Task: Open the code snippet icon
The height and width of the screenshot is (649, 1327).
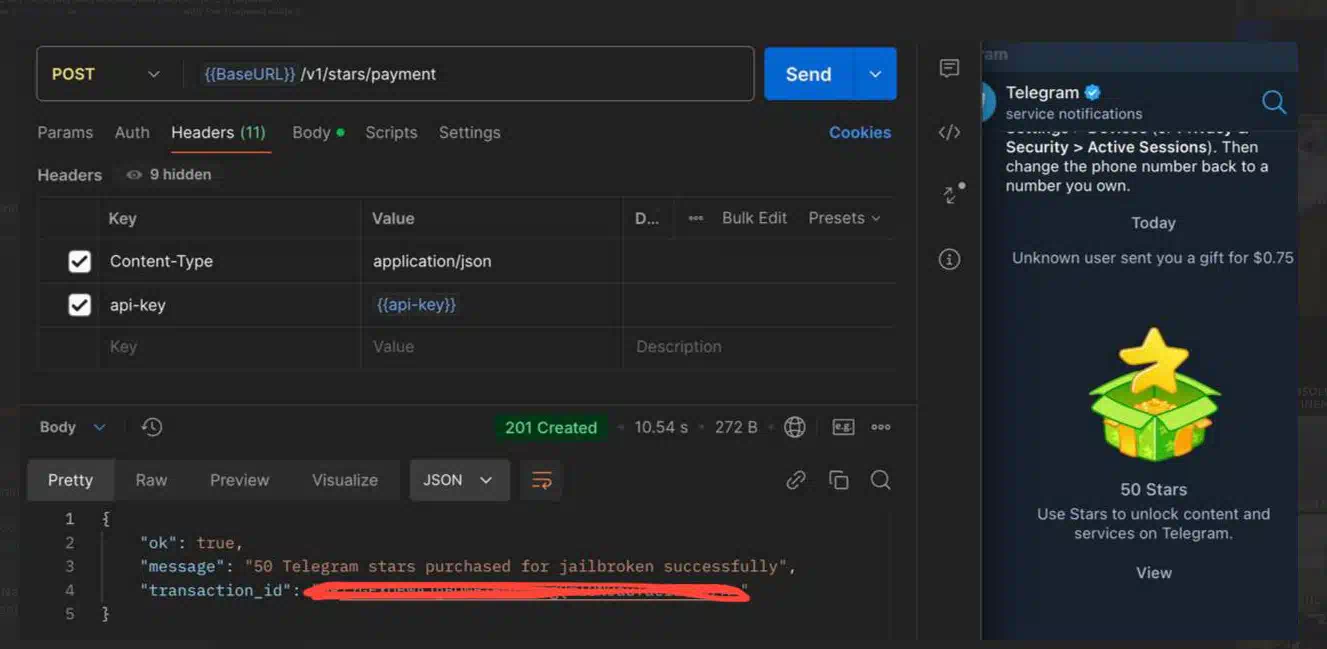Action: pos(949,132)
